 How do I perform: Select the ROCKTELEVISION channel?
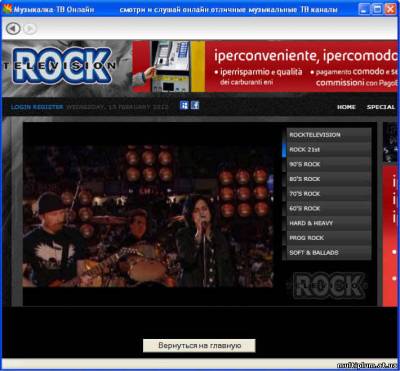[x=327, y=135]
